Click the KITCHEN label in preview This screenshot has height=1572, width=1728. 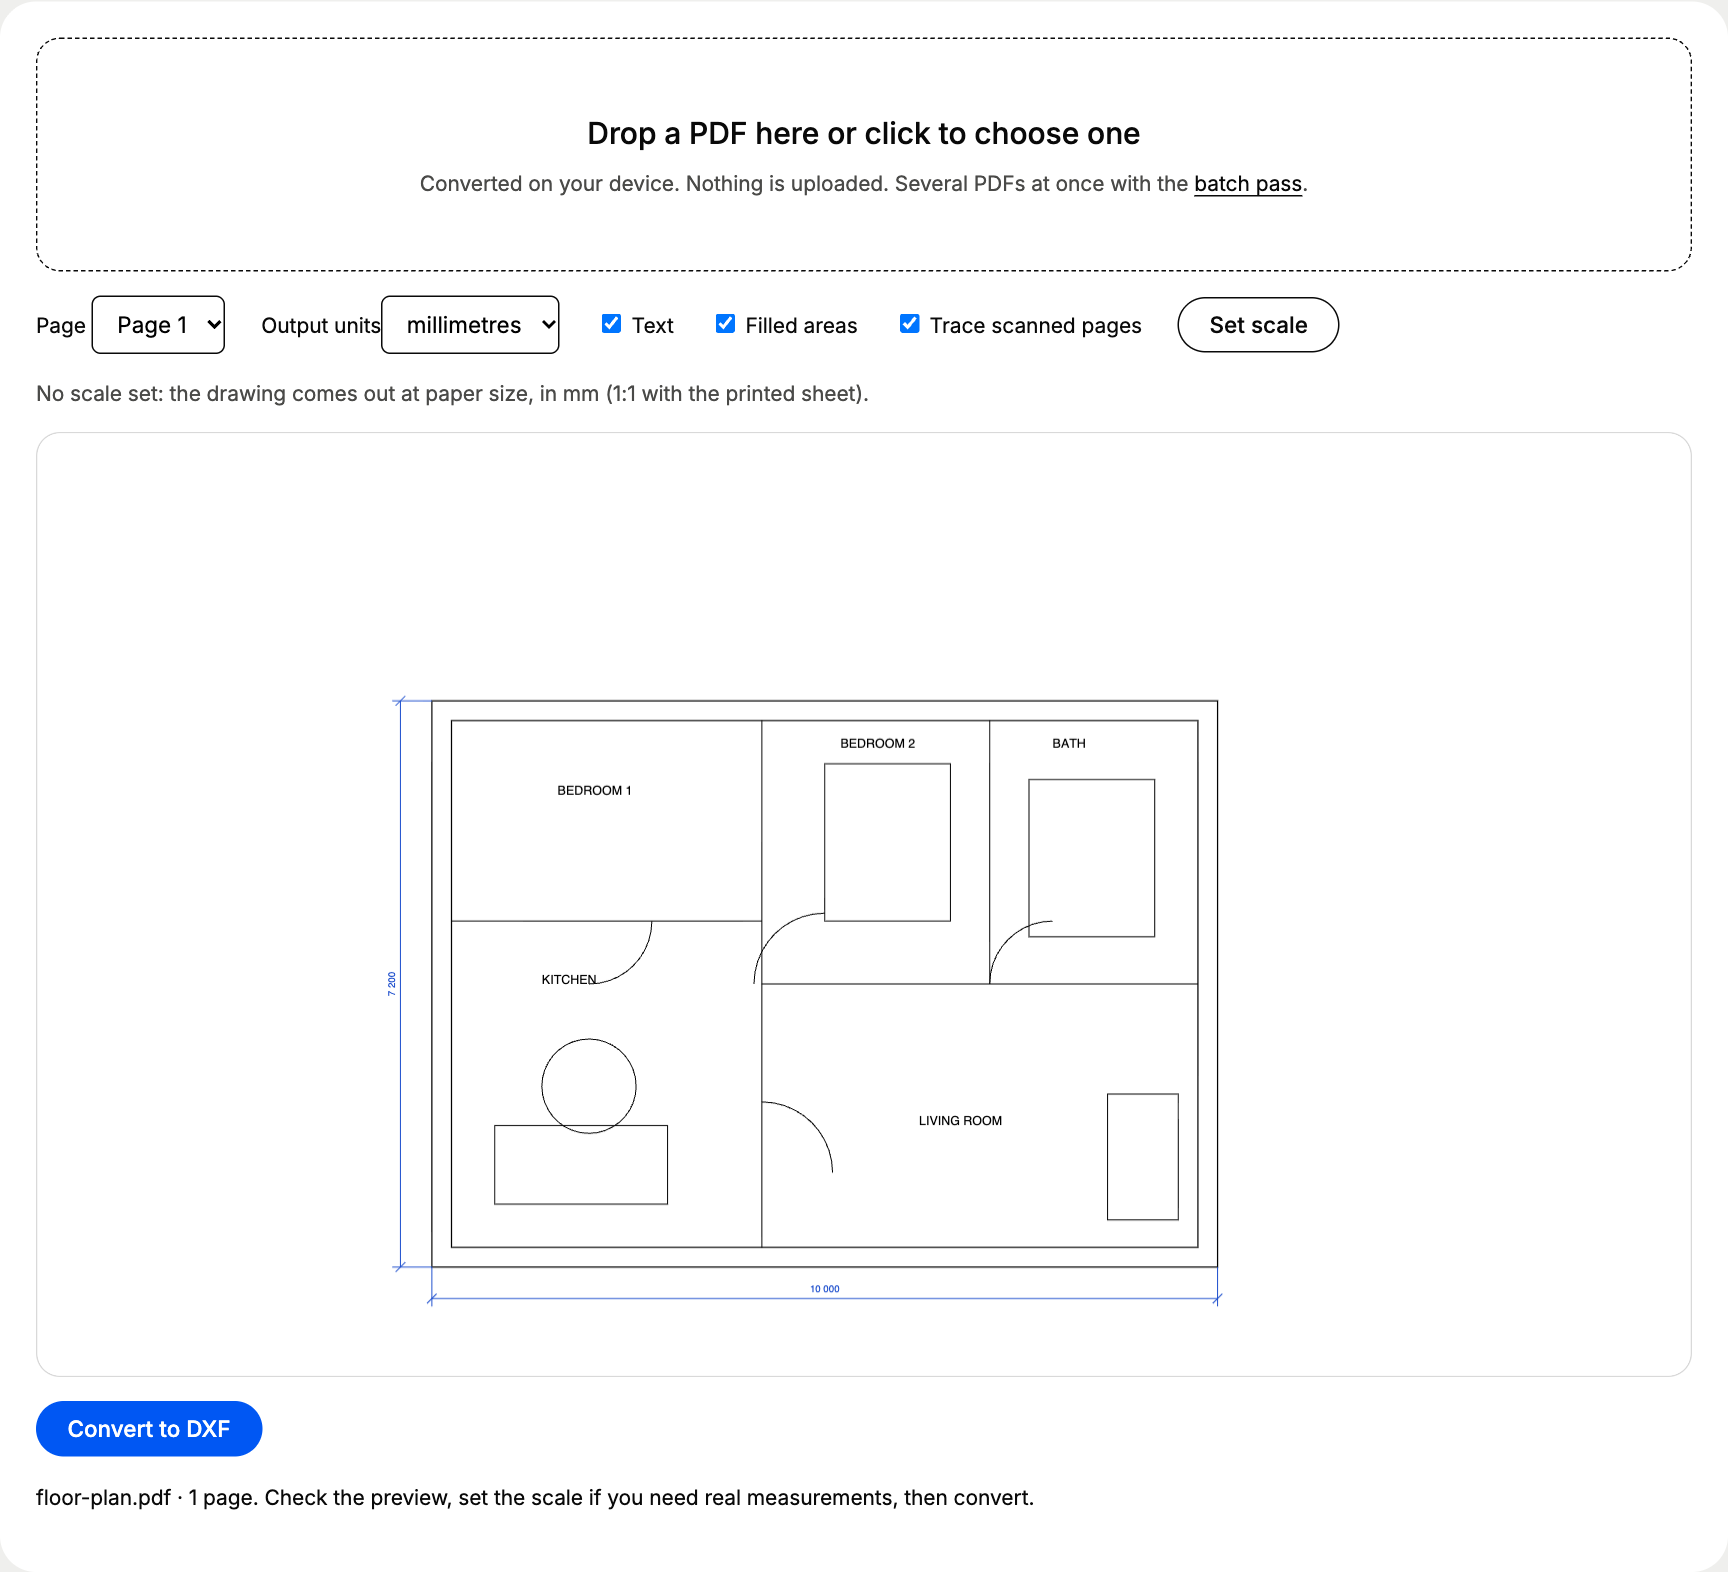point(569,980)
